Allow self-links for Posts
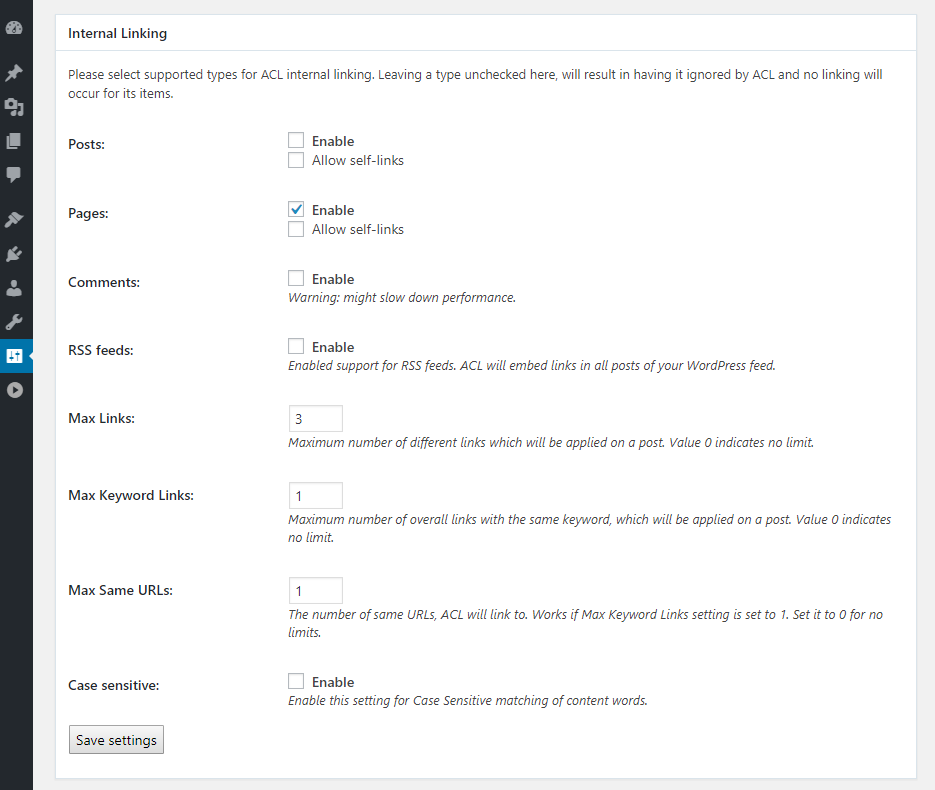 (x=296, y=160)
